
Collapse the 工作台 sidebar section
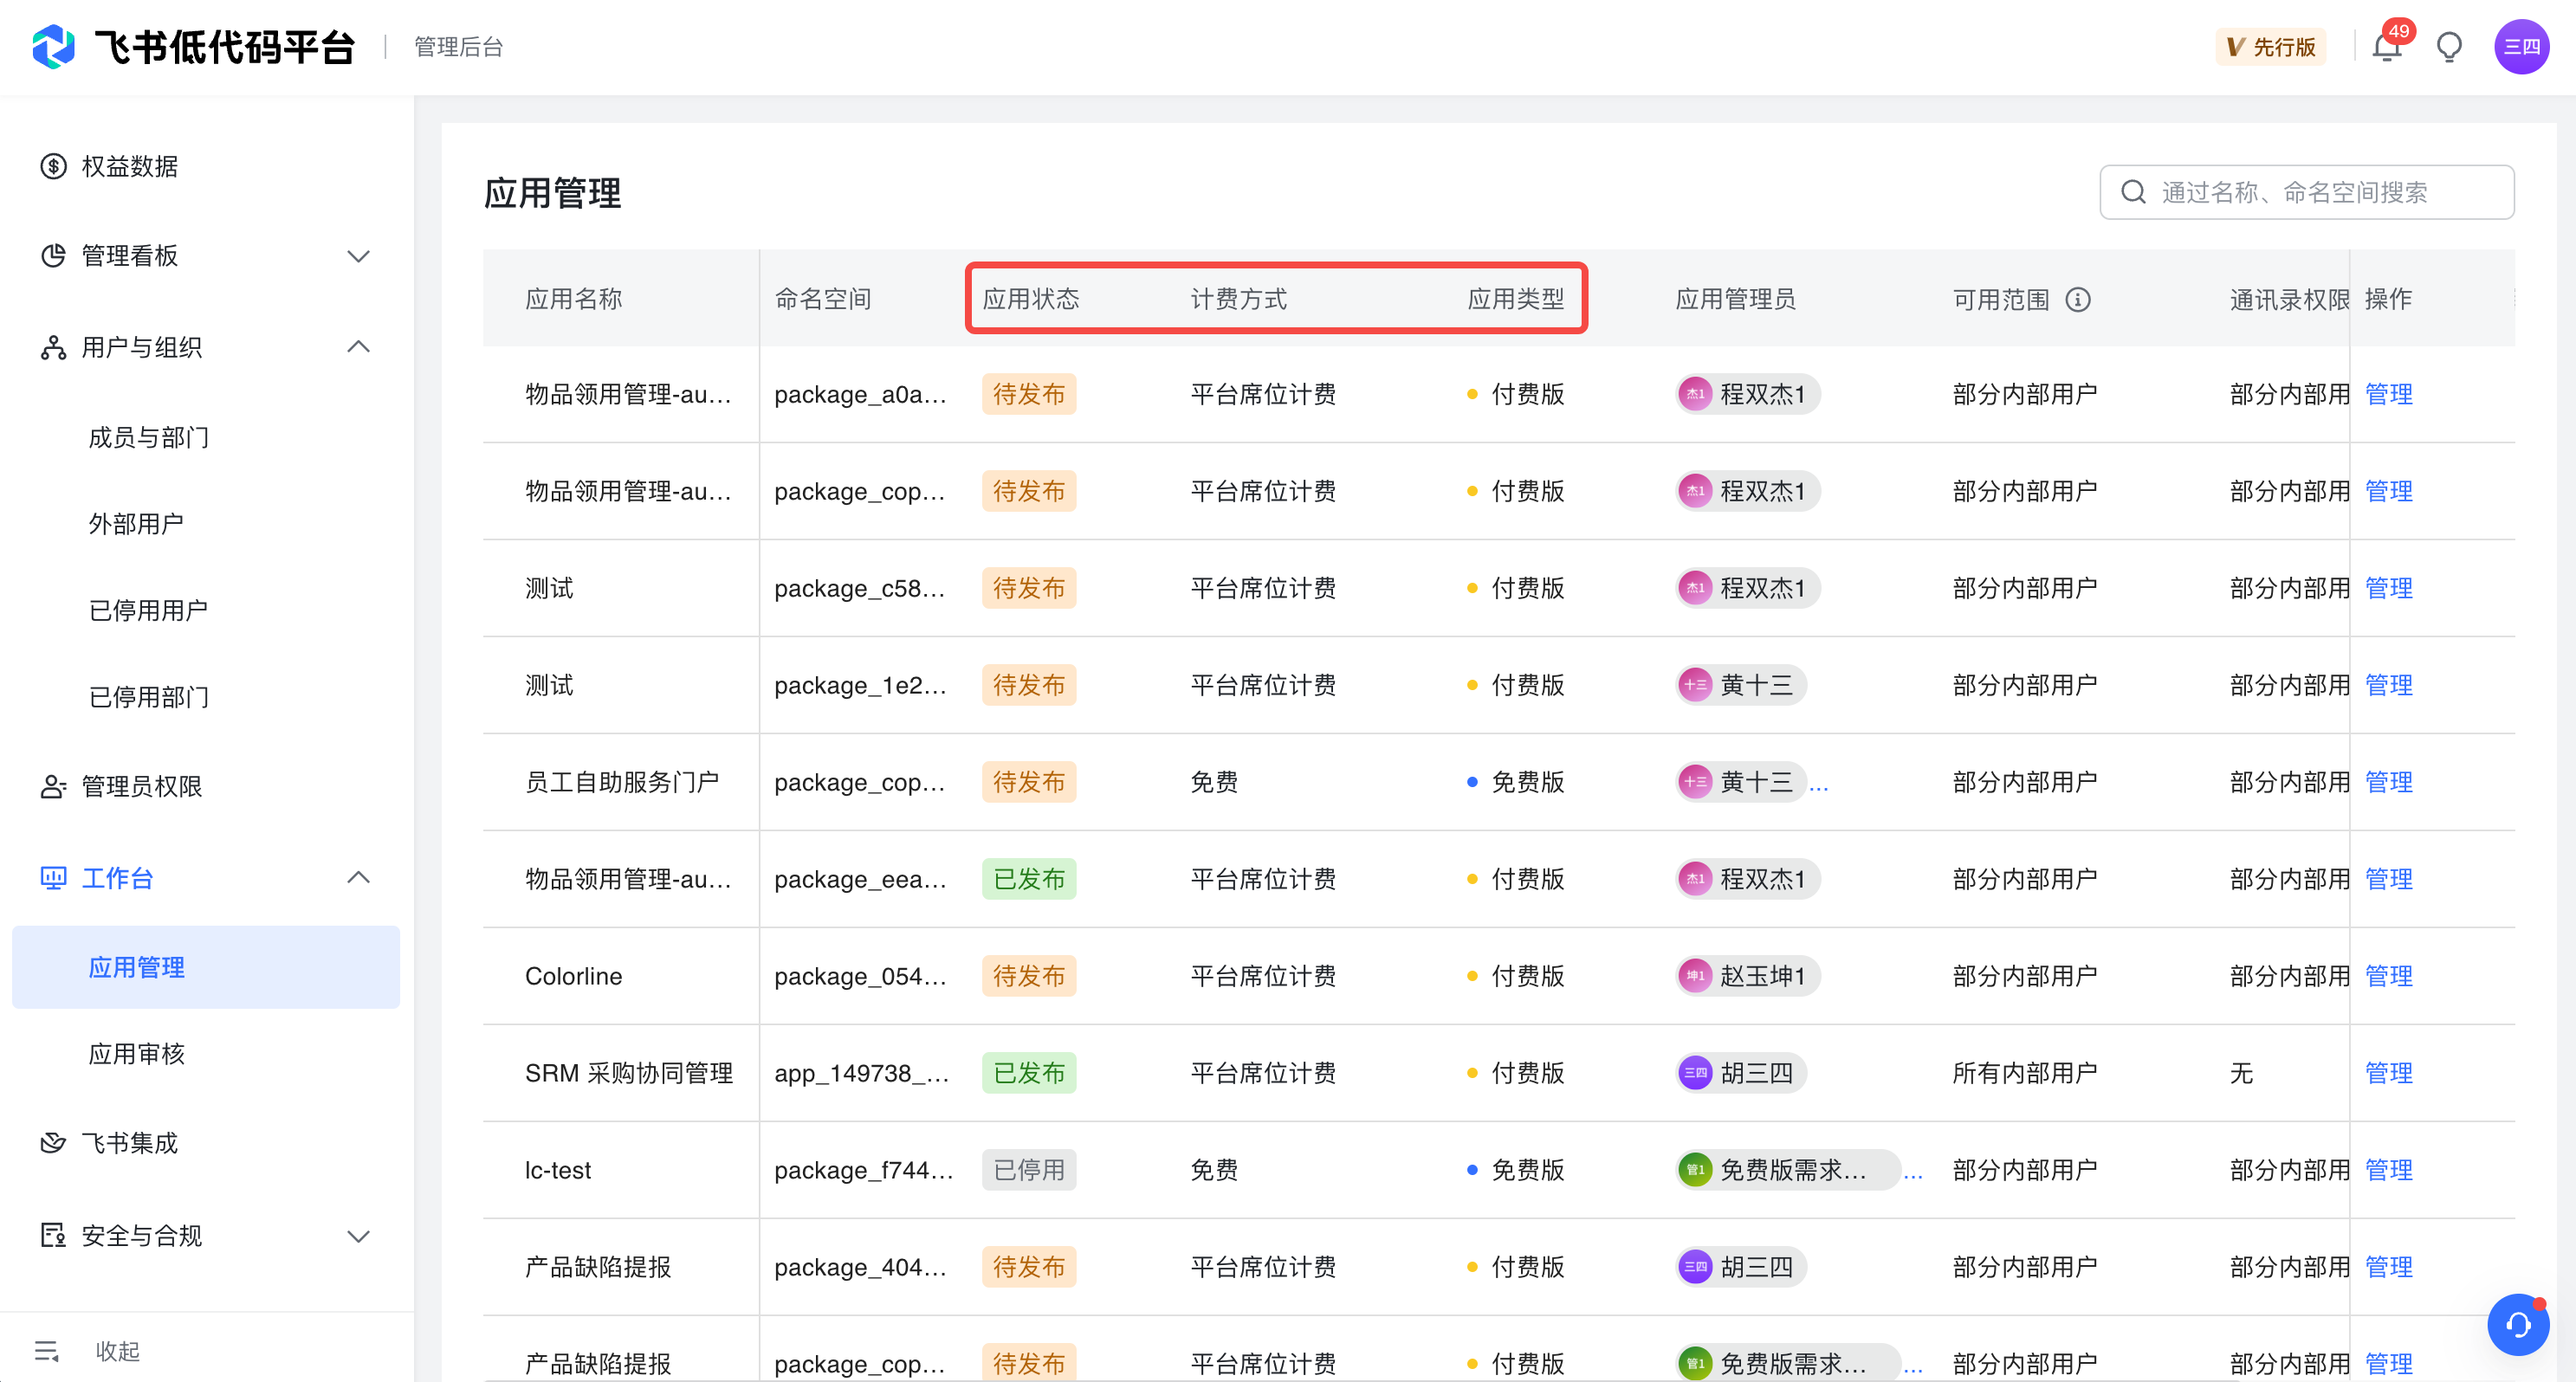click(358, 878)
